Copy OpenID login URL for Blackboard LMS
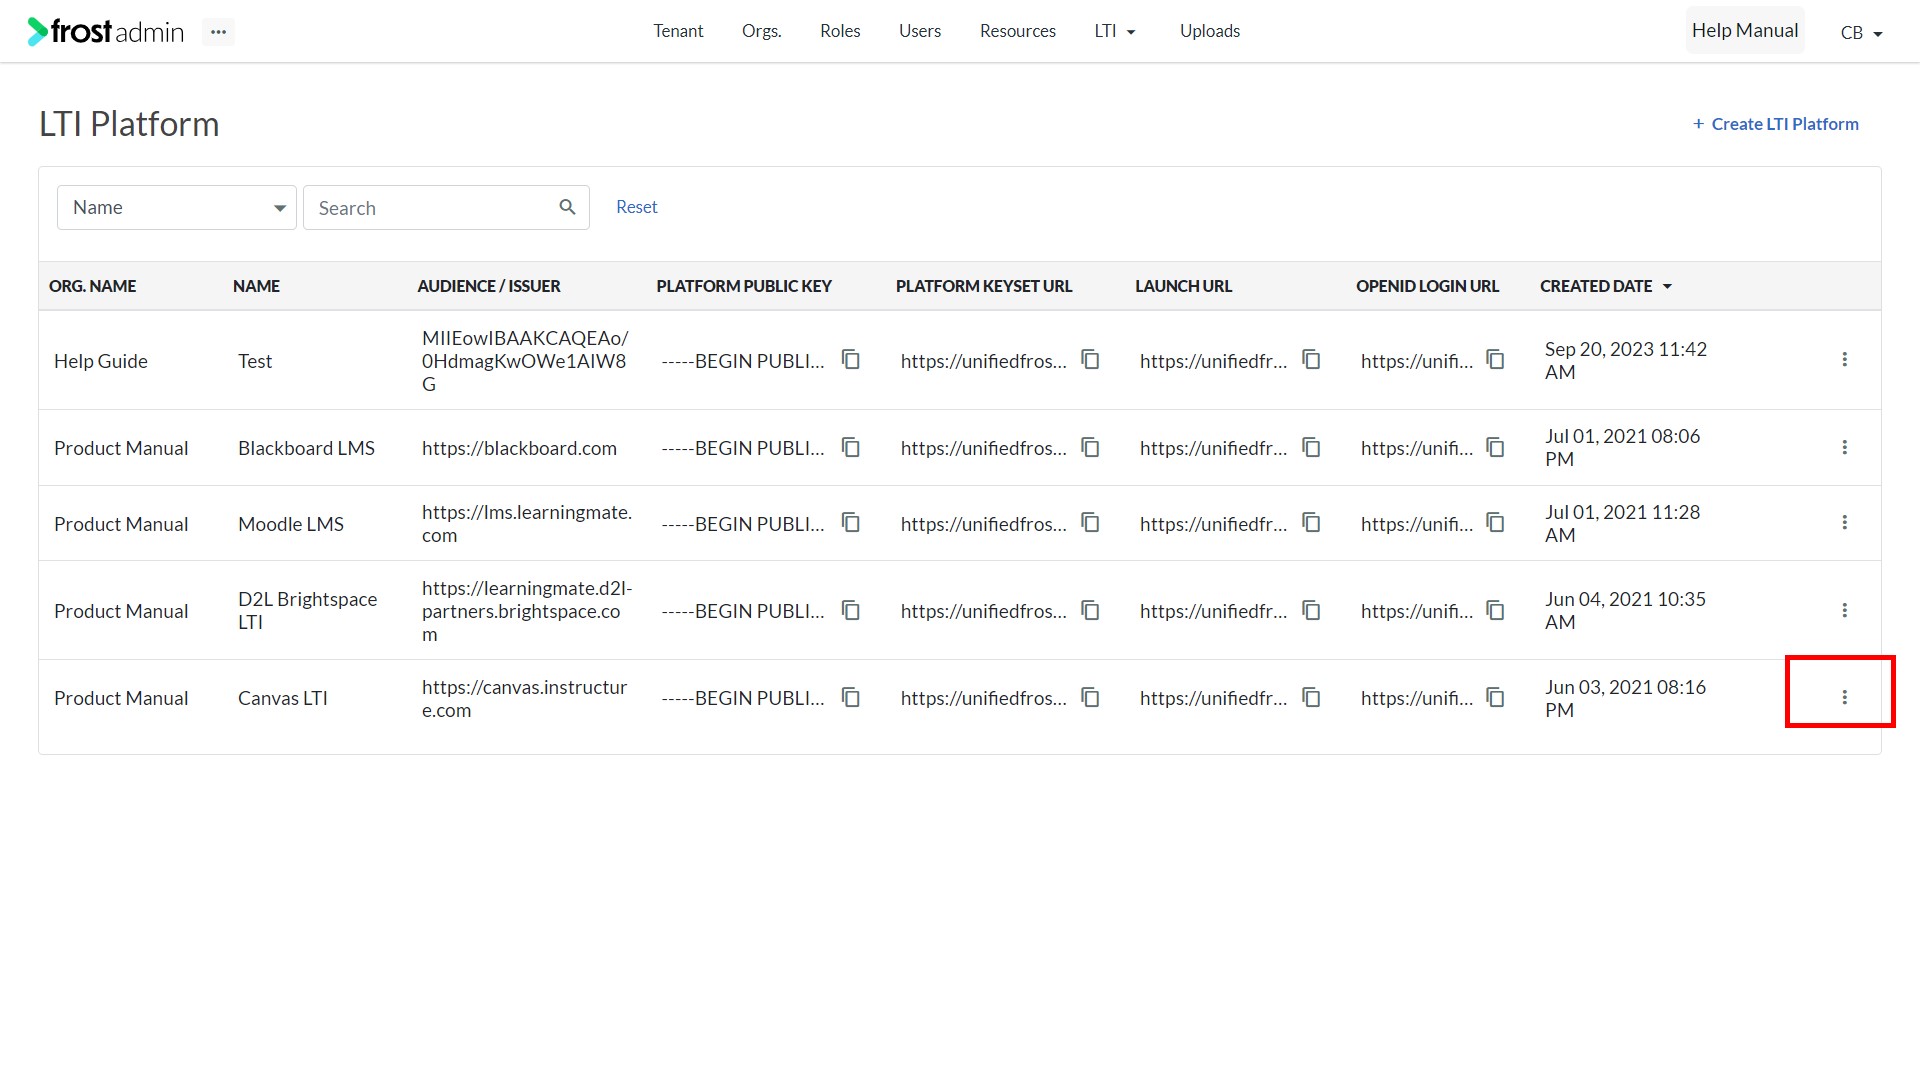The height and width of the screenshot is (1080, 1920). [x=1496, y=448]
